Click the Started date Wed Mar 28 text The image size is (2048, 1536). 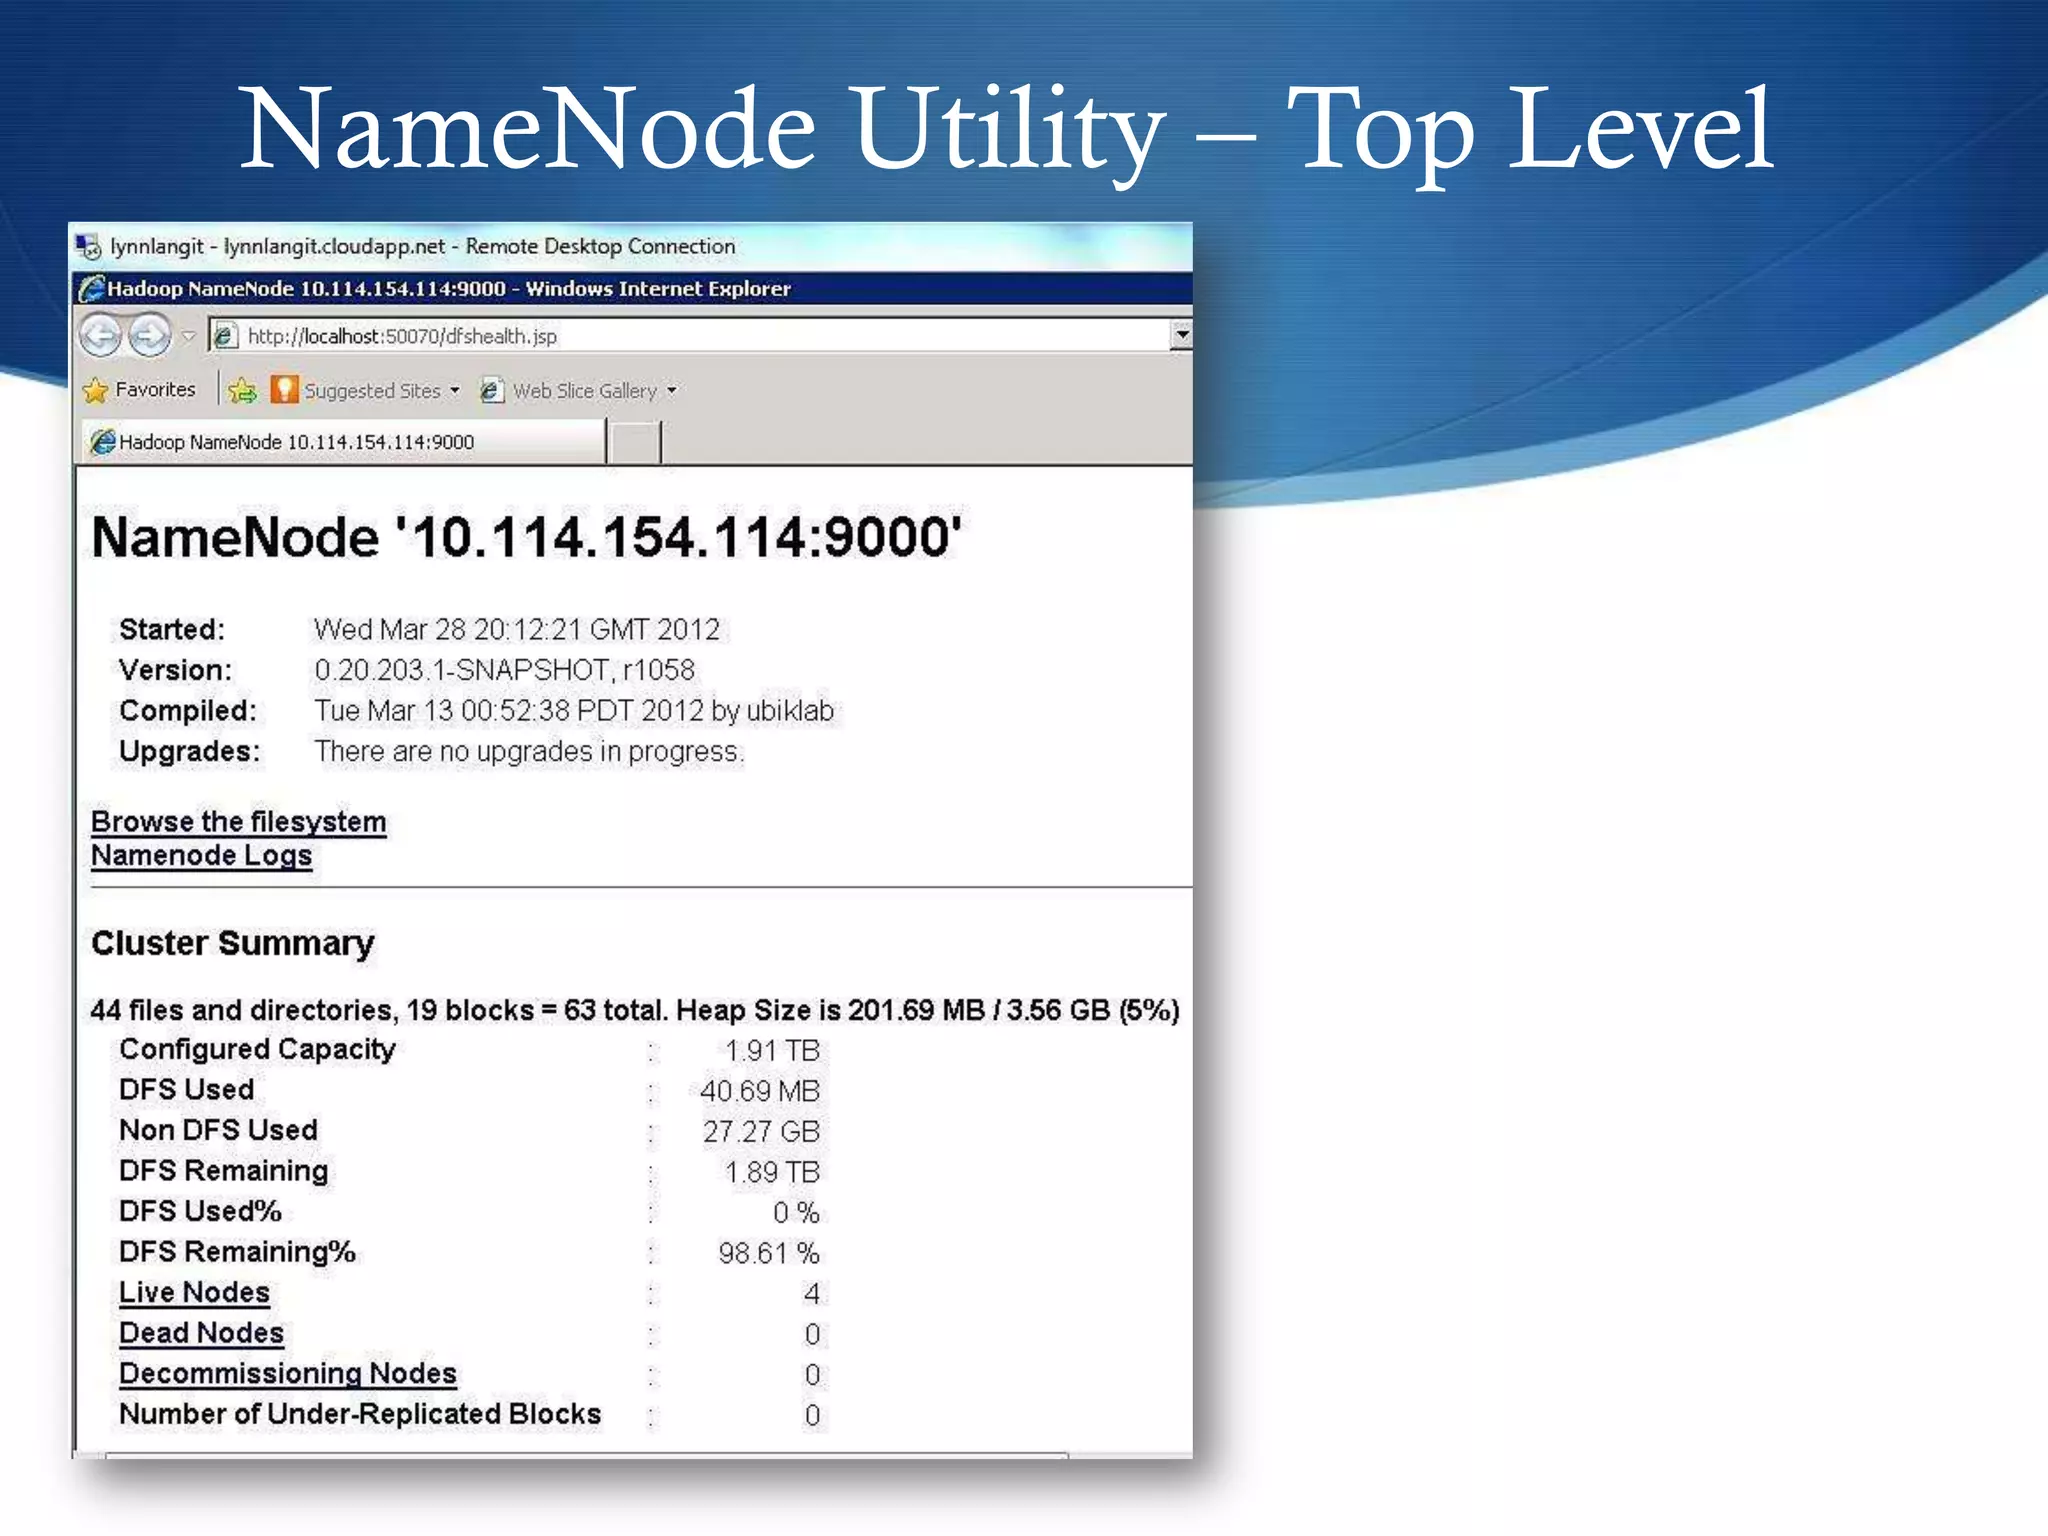517,629
